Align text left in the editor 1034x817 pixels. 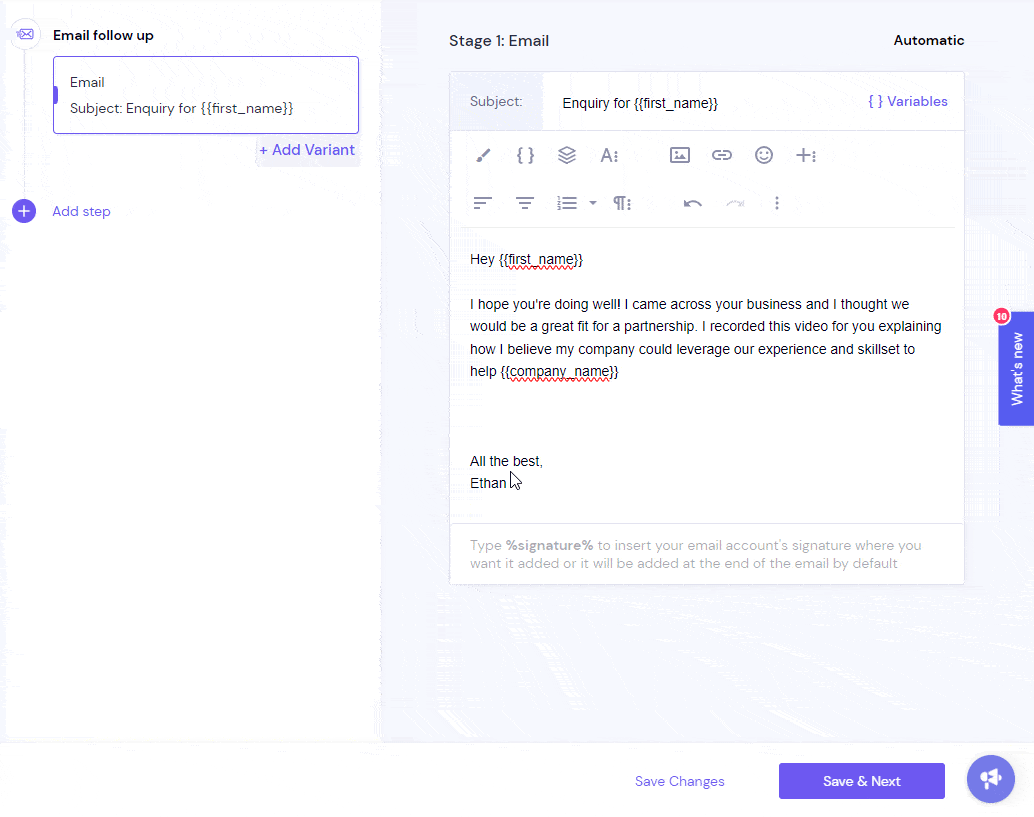[483, 203]
